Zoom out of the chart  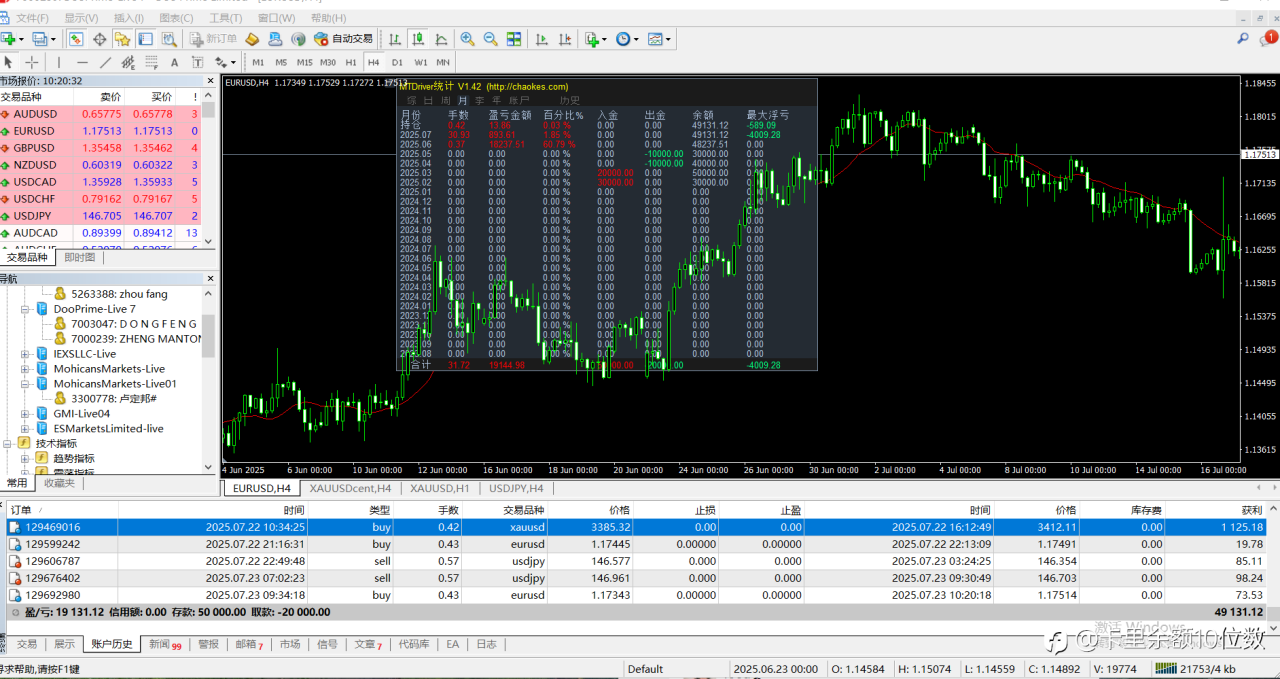[x=491, y=39]
